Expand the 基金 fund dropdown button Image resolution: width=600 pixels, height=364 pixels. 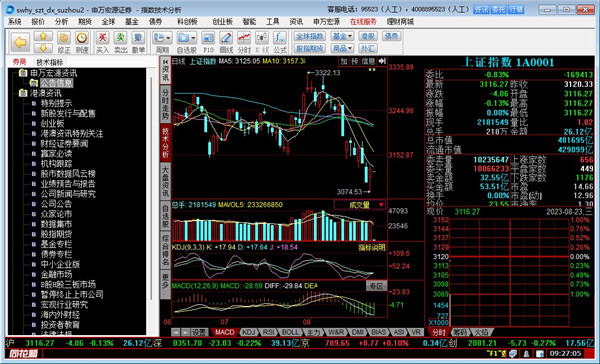(x=342, y=36)
